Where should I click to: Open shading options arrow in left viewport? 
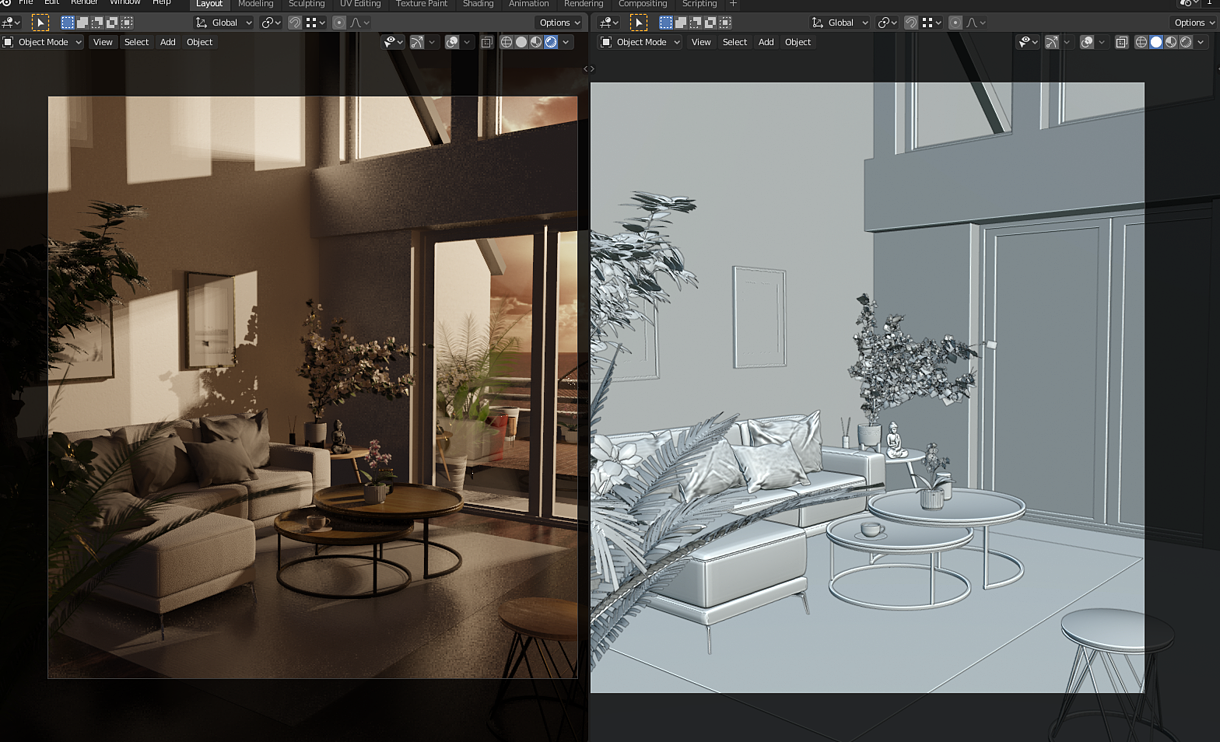(x=566, y=42)
